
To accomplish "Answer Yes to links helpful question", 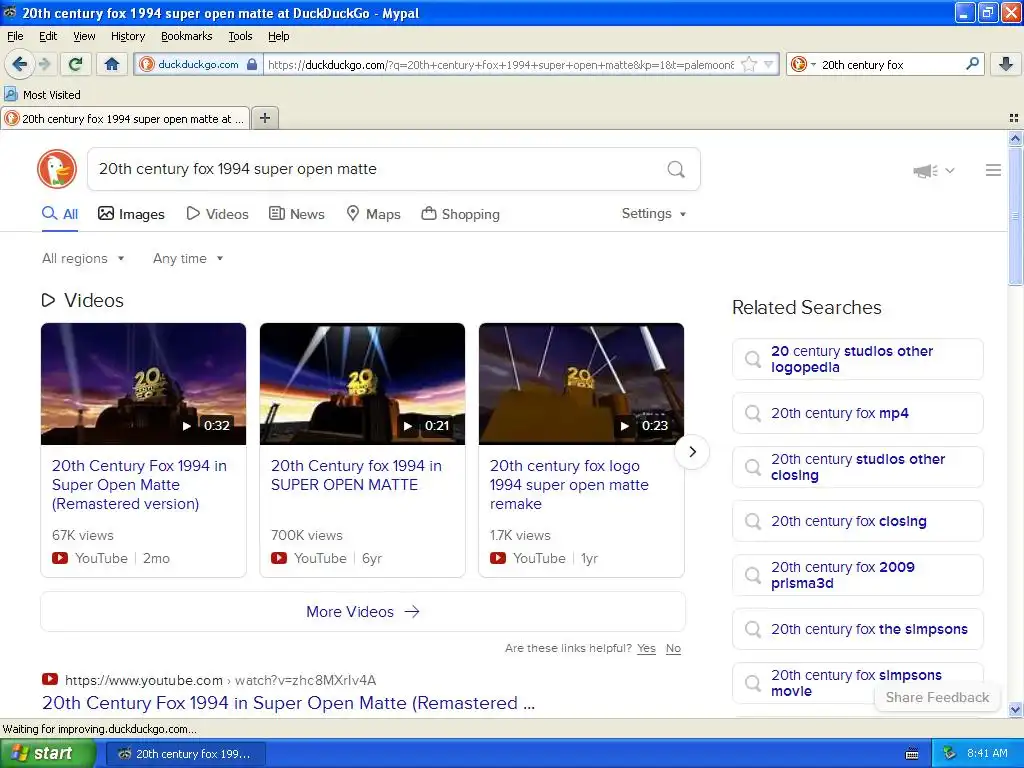I will click(647, 648).
